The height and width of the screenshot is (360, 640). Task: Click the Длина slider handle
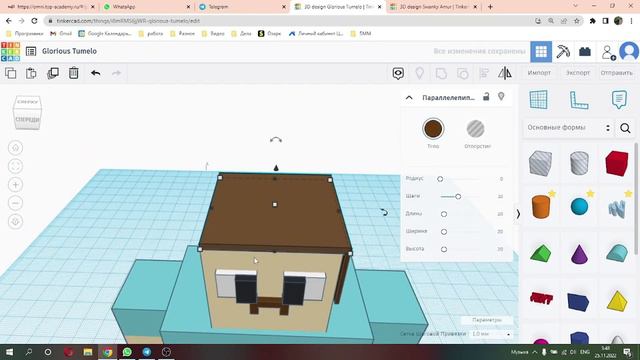tap(444, 214)
